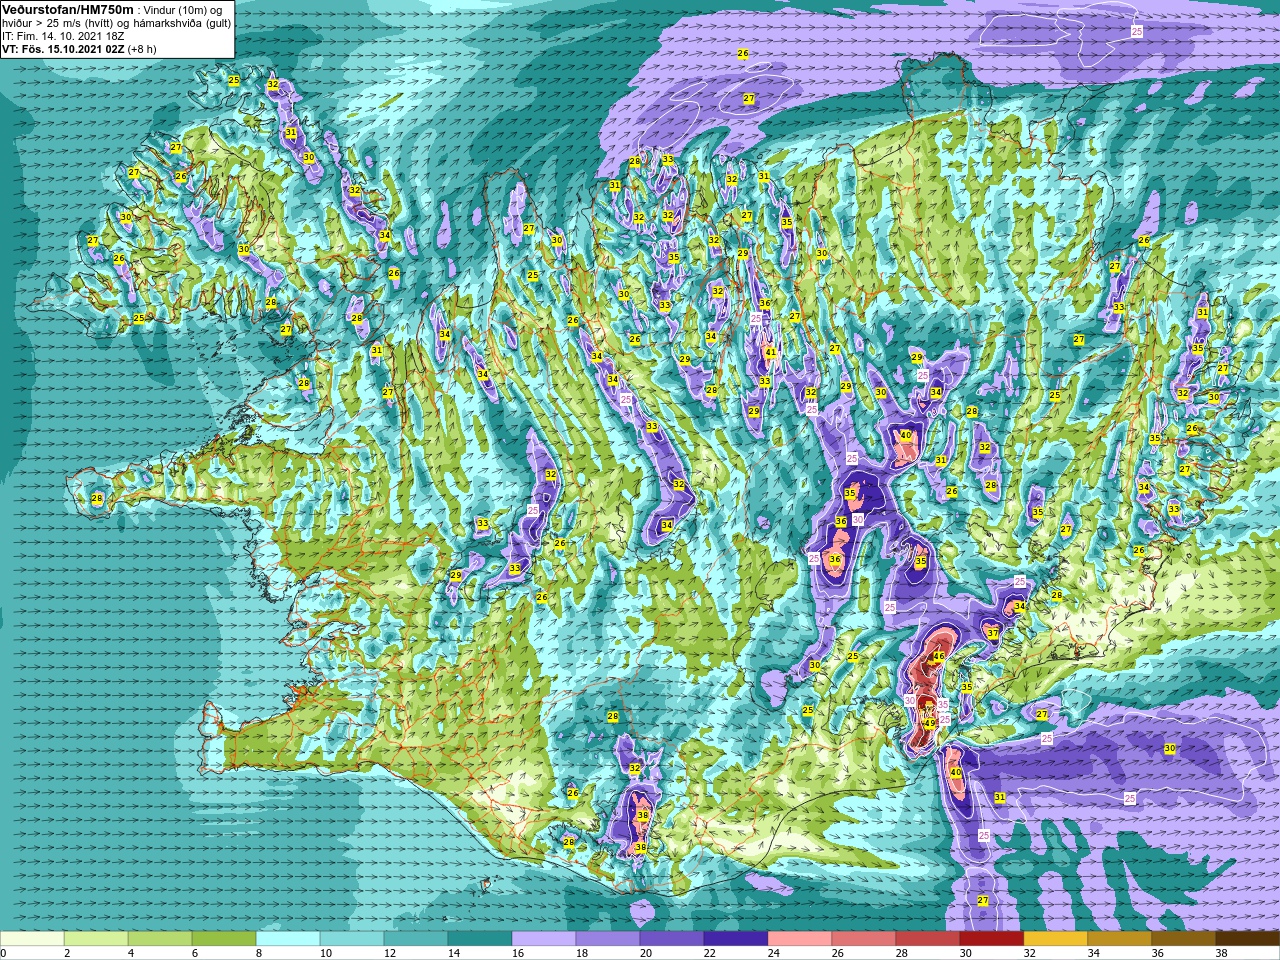Select the 6–8 m/s olive green legend swatch
This screenshot has height=960, width=1280.
click(x=224, y=938)
